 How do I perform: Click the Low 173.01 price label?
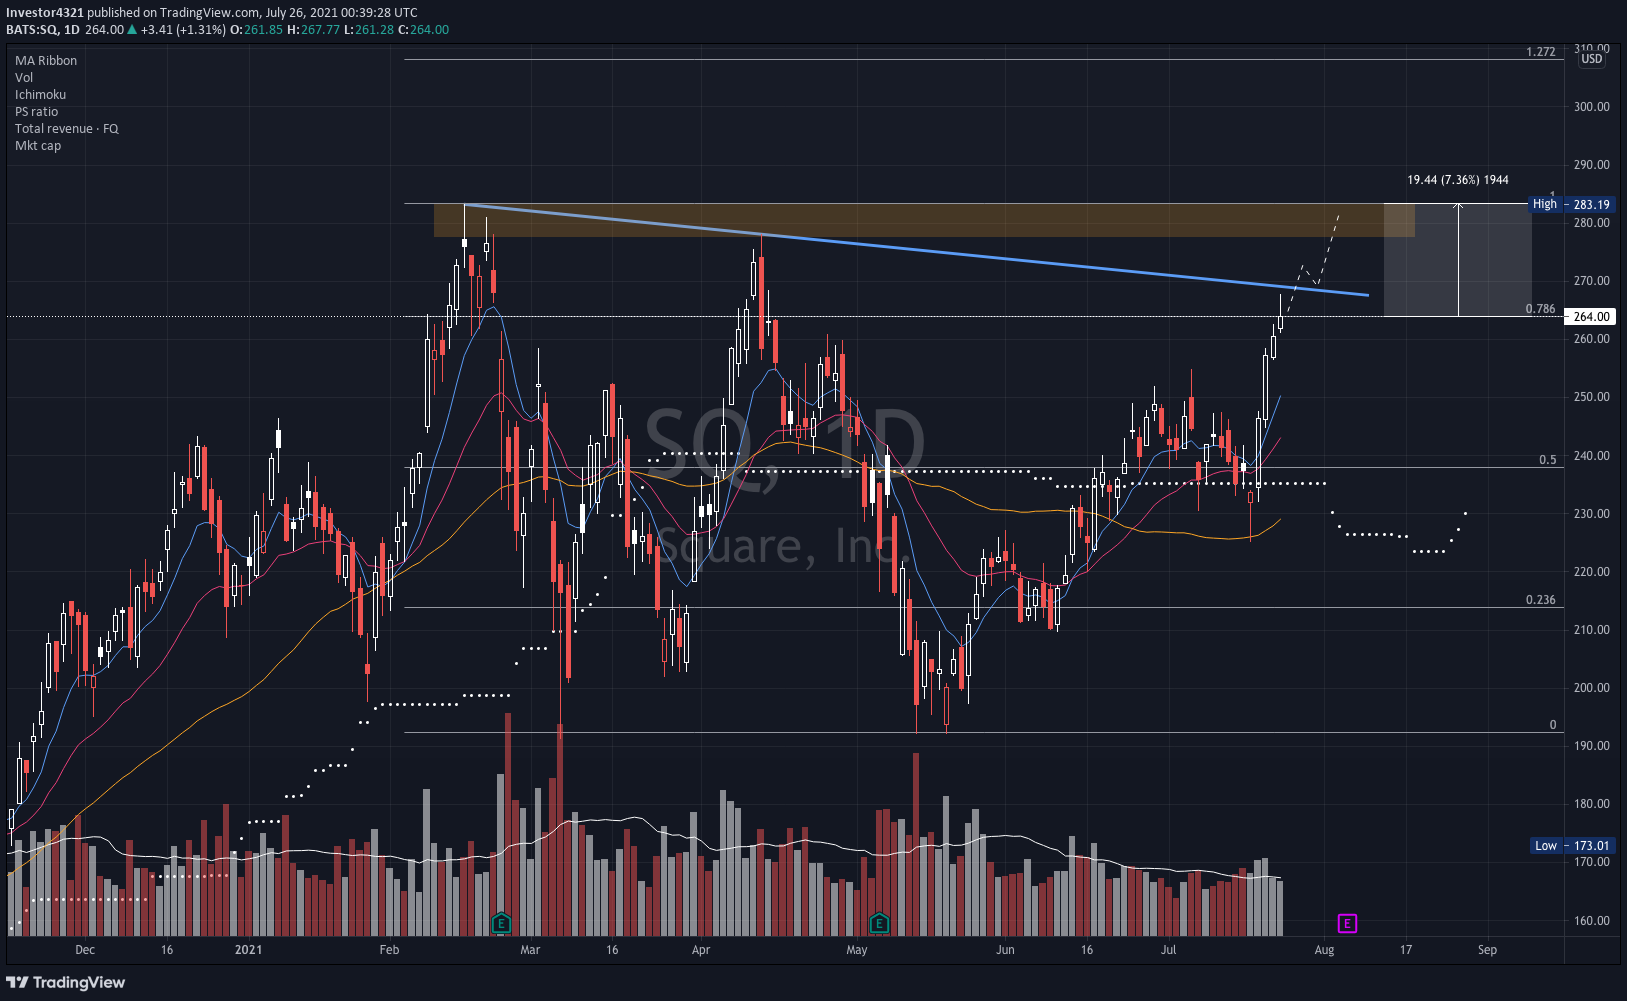[x=1572, y=845]
